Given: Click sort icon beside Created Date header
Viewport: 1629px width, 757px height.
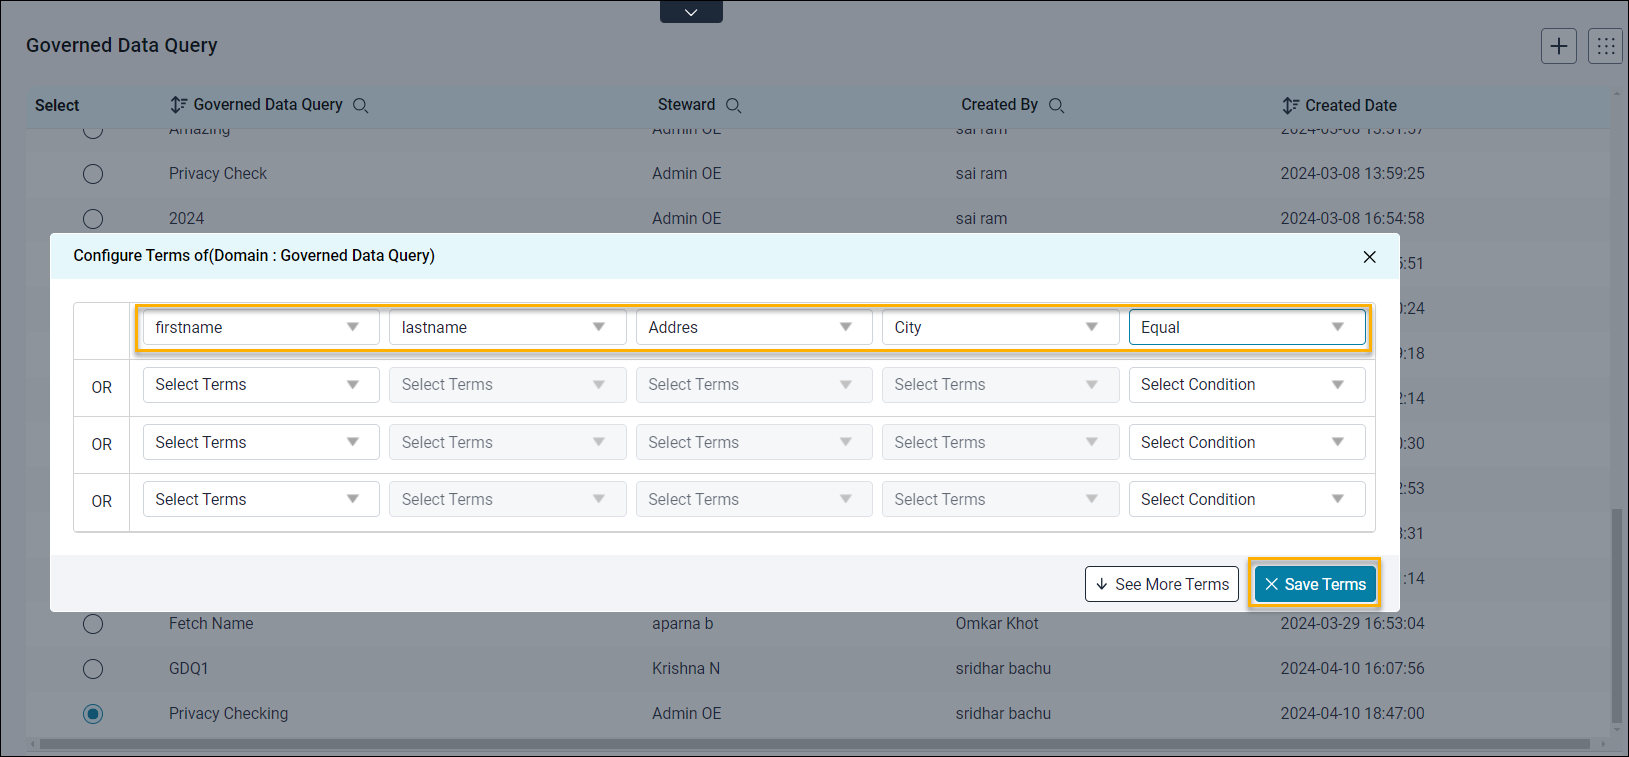Looking at the screenshot, I should (1290, 106).
